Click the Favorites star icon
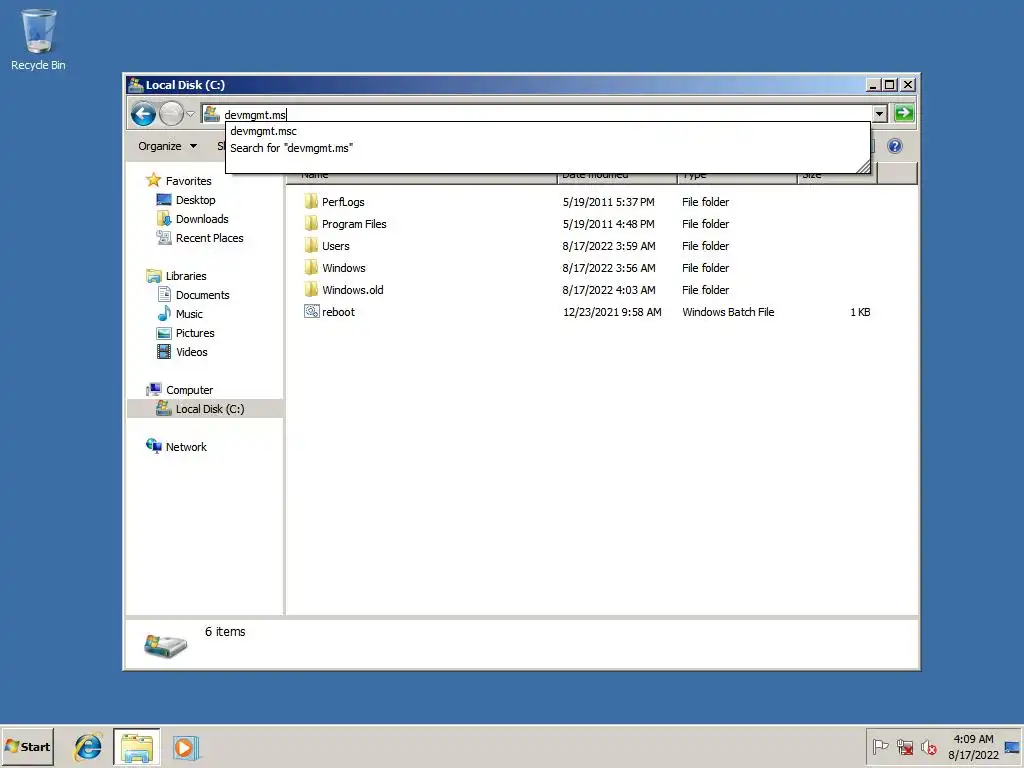This screenshot has height=768, width=1024. tap(153, 180)
